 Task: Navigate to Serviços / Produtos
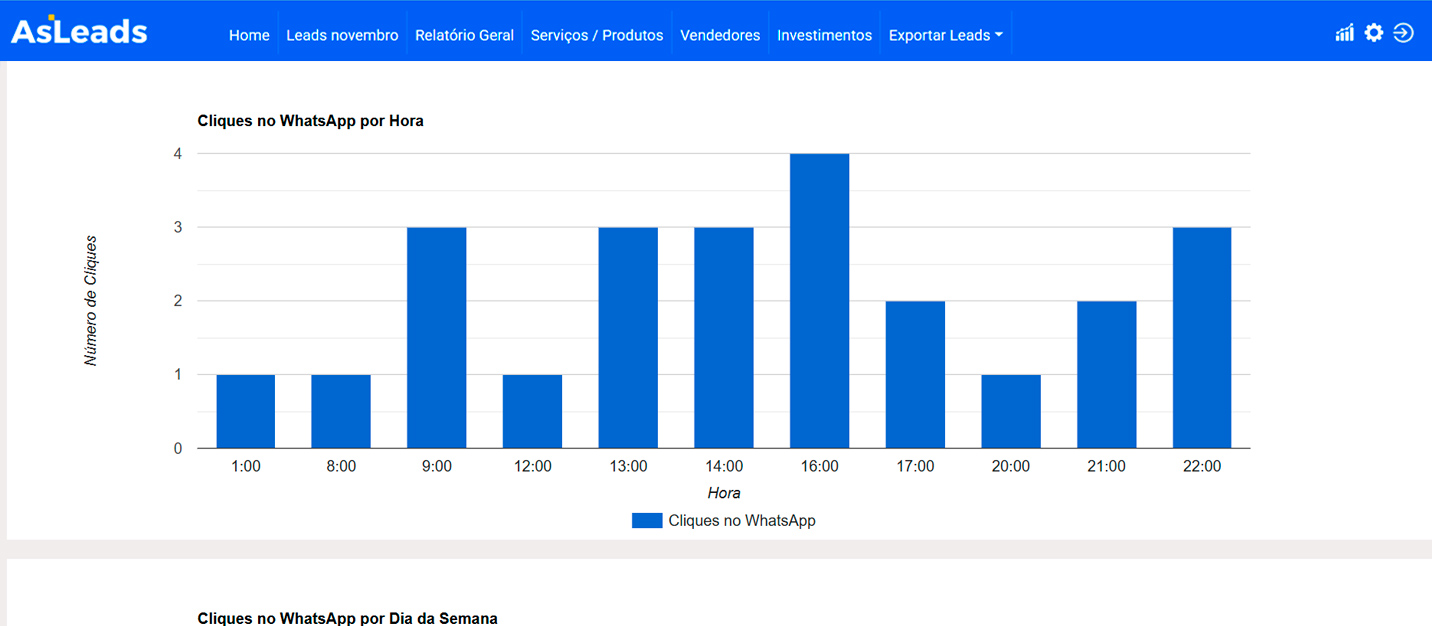[597, 35]
